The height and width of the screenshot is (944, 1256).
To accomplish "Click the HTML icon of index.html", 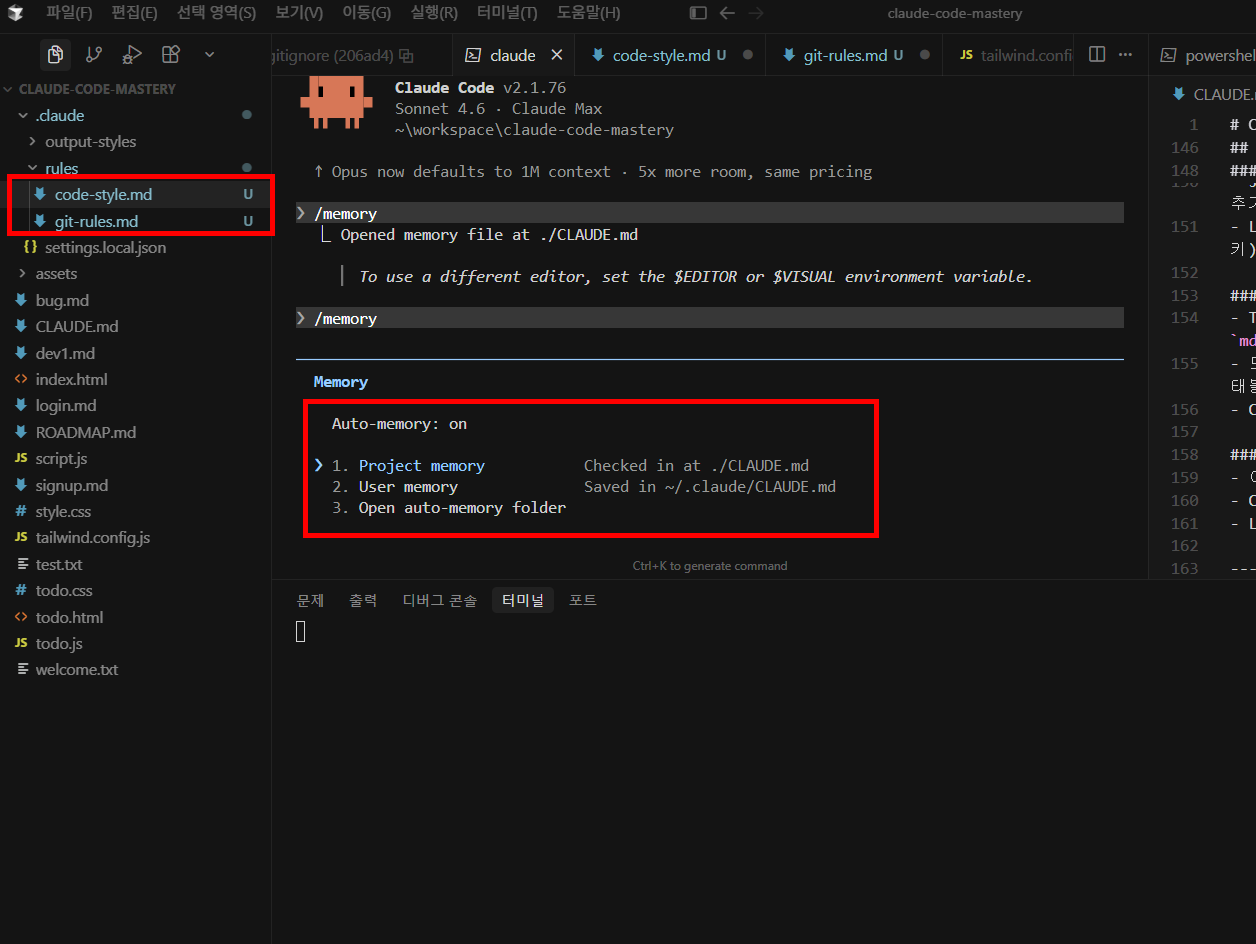I will (20, 379).
